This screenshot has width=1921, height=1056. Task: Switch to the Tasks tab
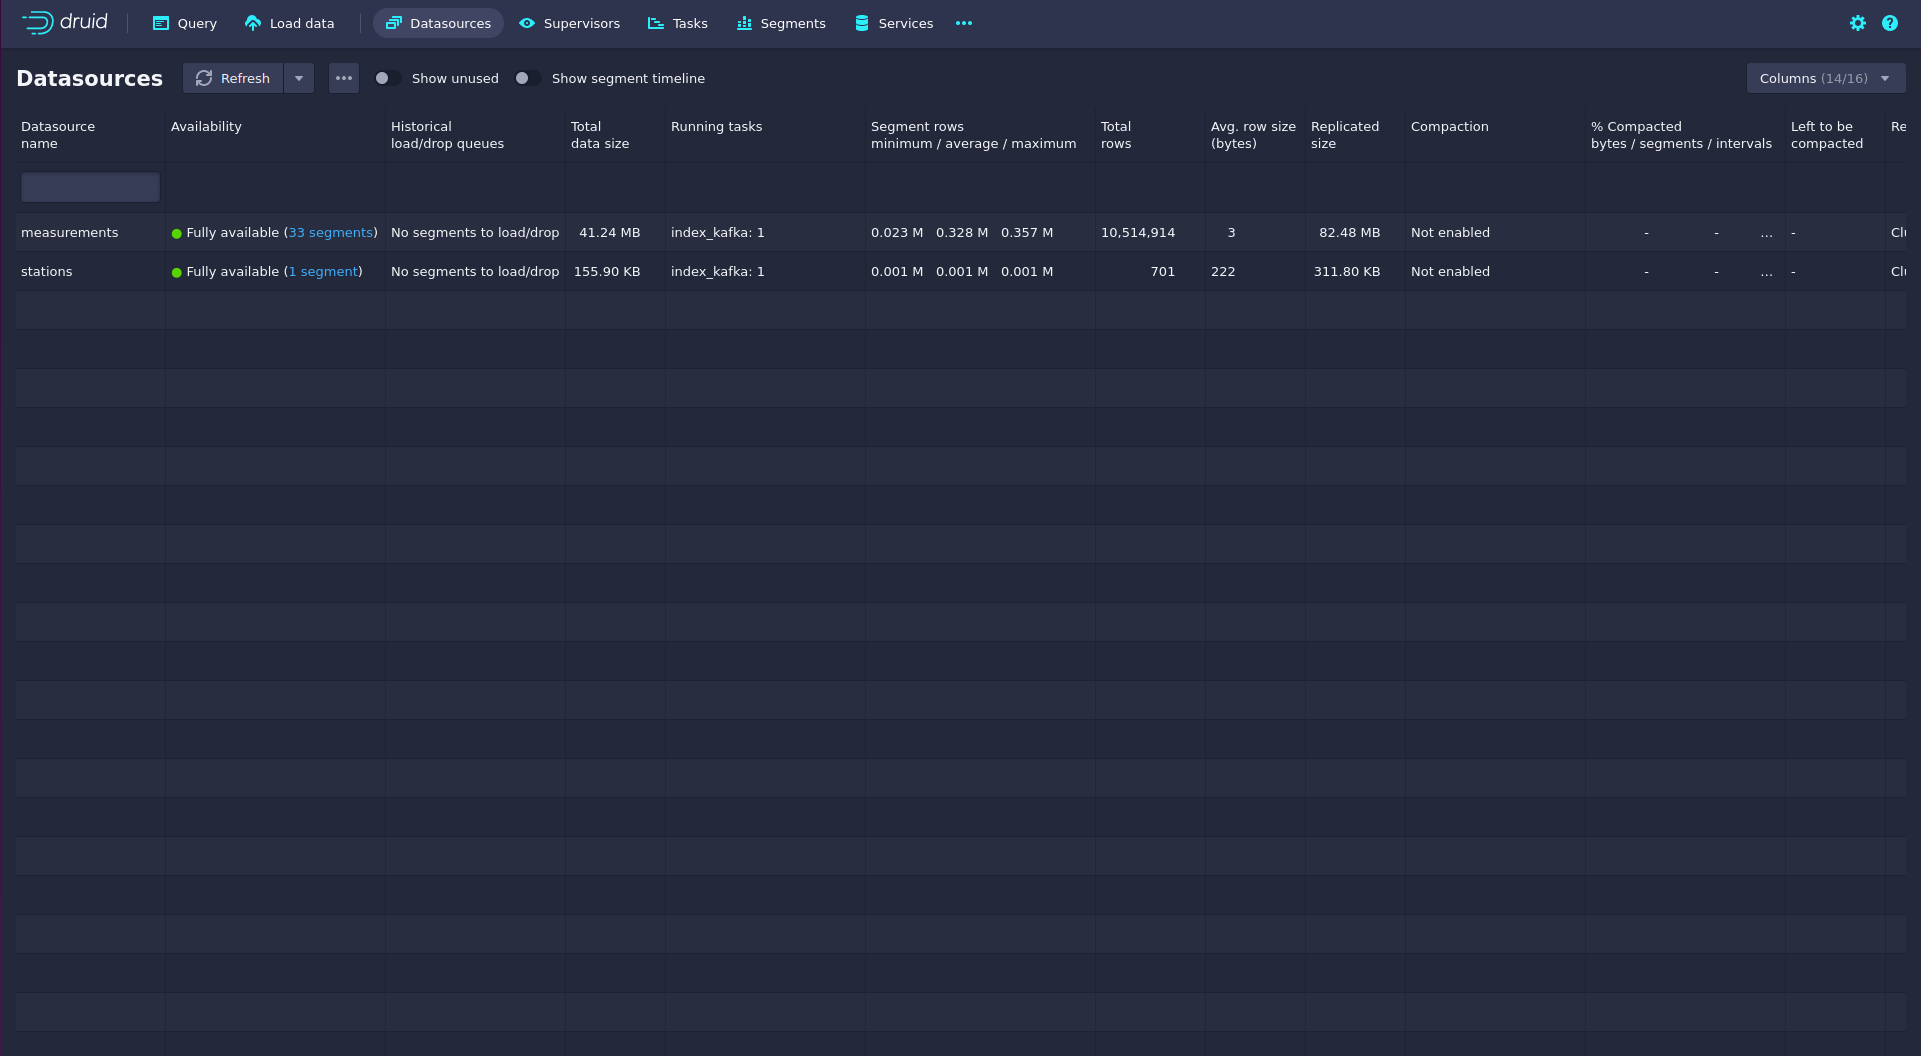tap(678, 23)
